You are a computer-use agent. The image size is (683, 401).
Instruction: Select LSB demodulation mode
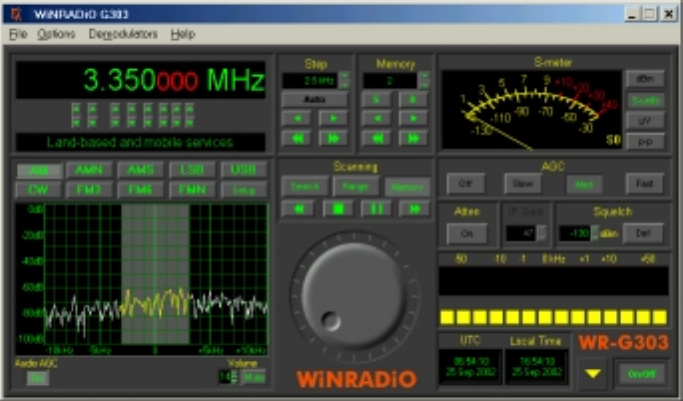192,170
